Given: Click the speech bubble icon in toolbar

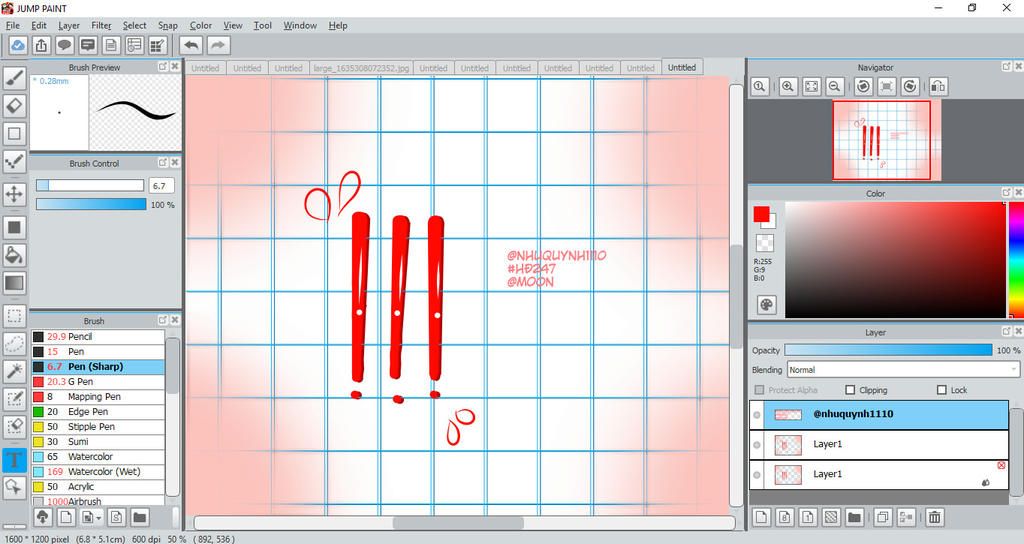Looking at the screenshot, I should [64, 45].
